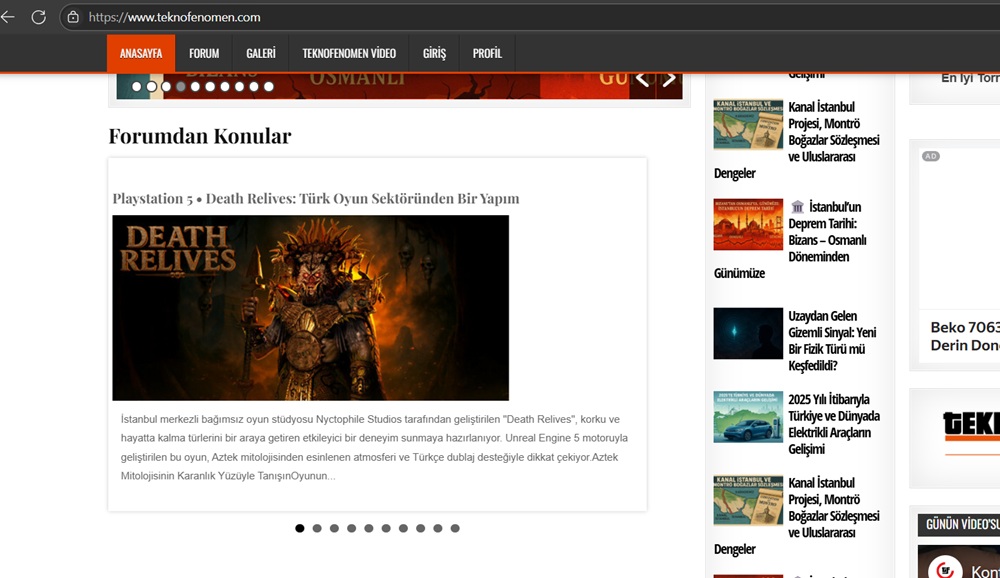The image size is (1000, 578).
Task: Select last banner slider dot
Action: [268, 86]
